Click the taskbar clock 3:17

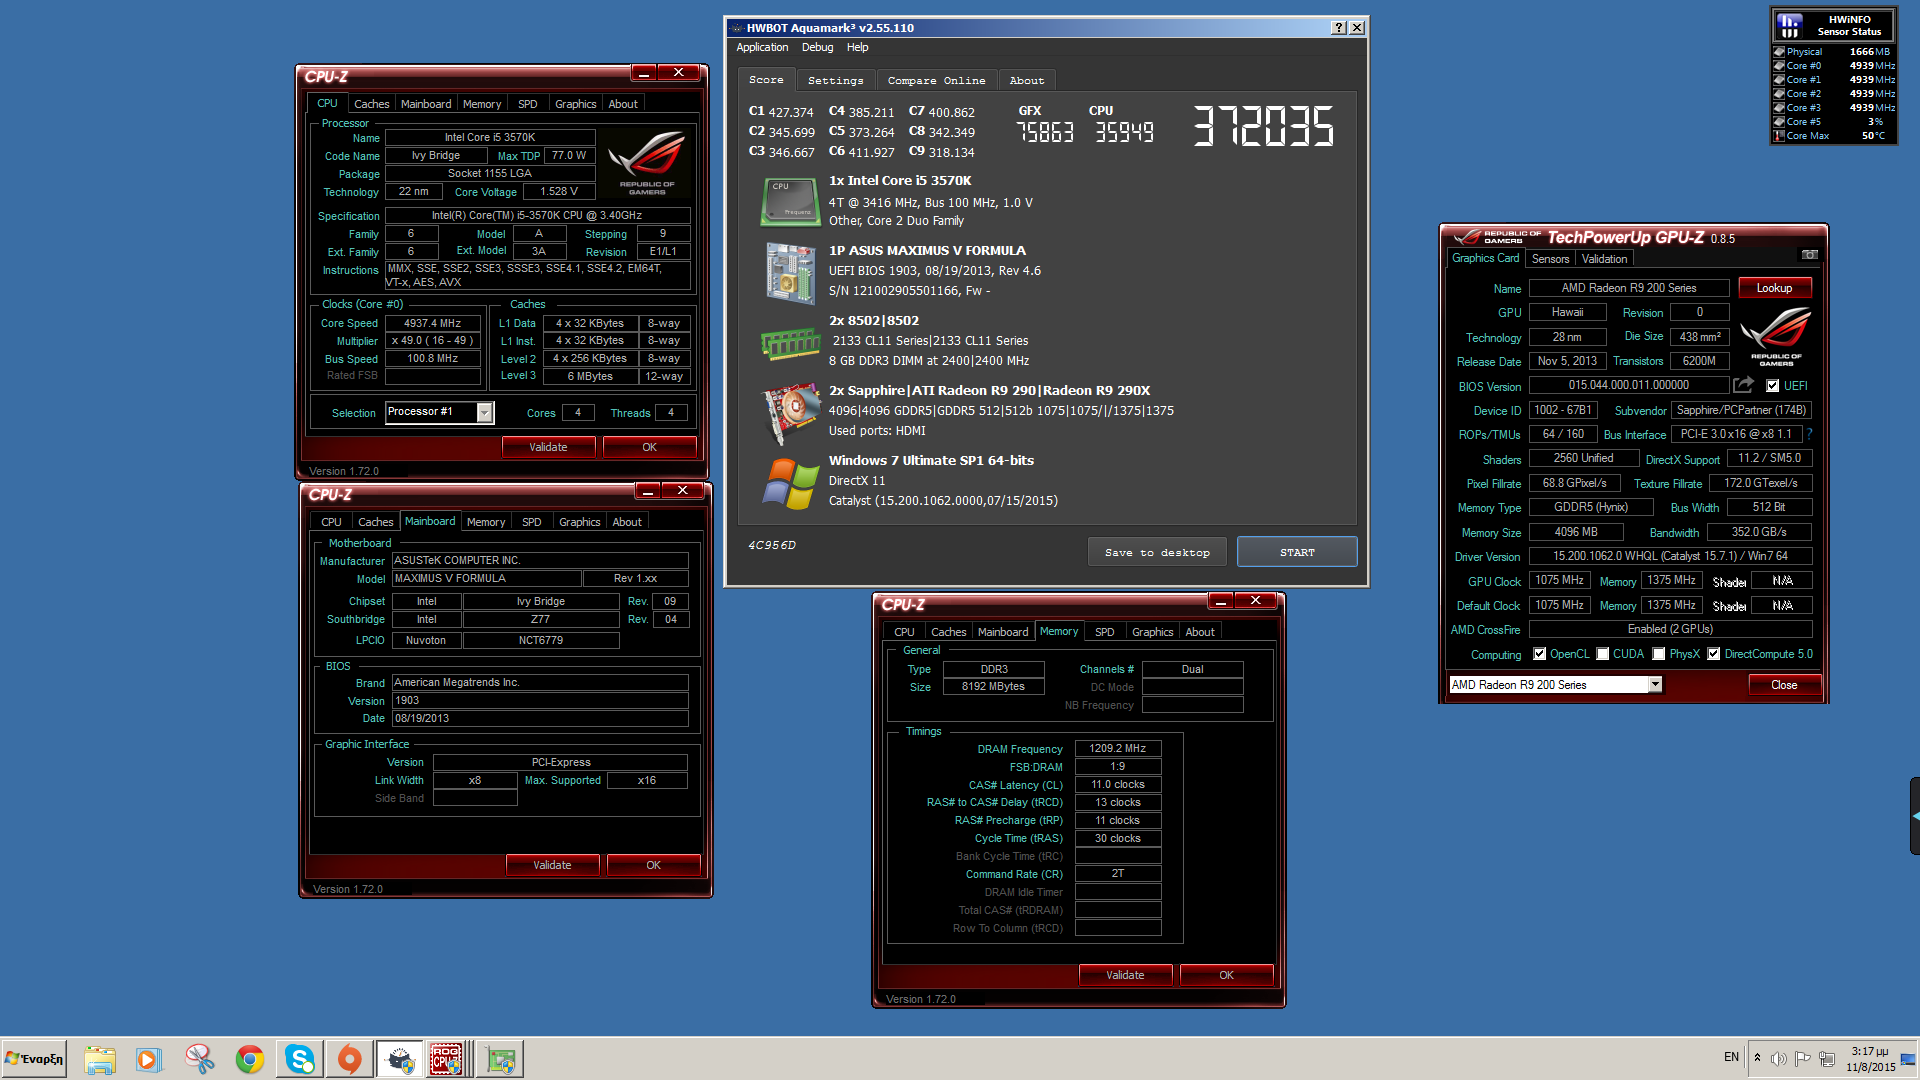click(x=1869, y=1059)
